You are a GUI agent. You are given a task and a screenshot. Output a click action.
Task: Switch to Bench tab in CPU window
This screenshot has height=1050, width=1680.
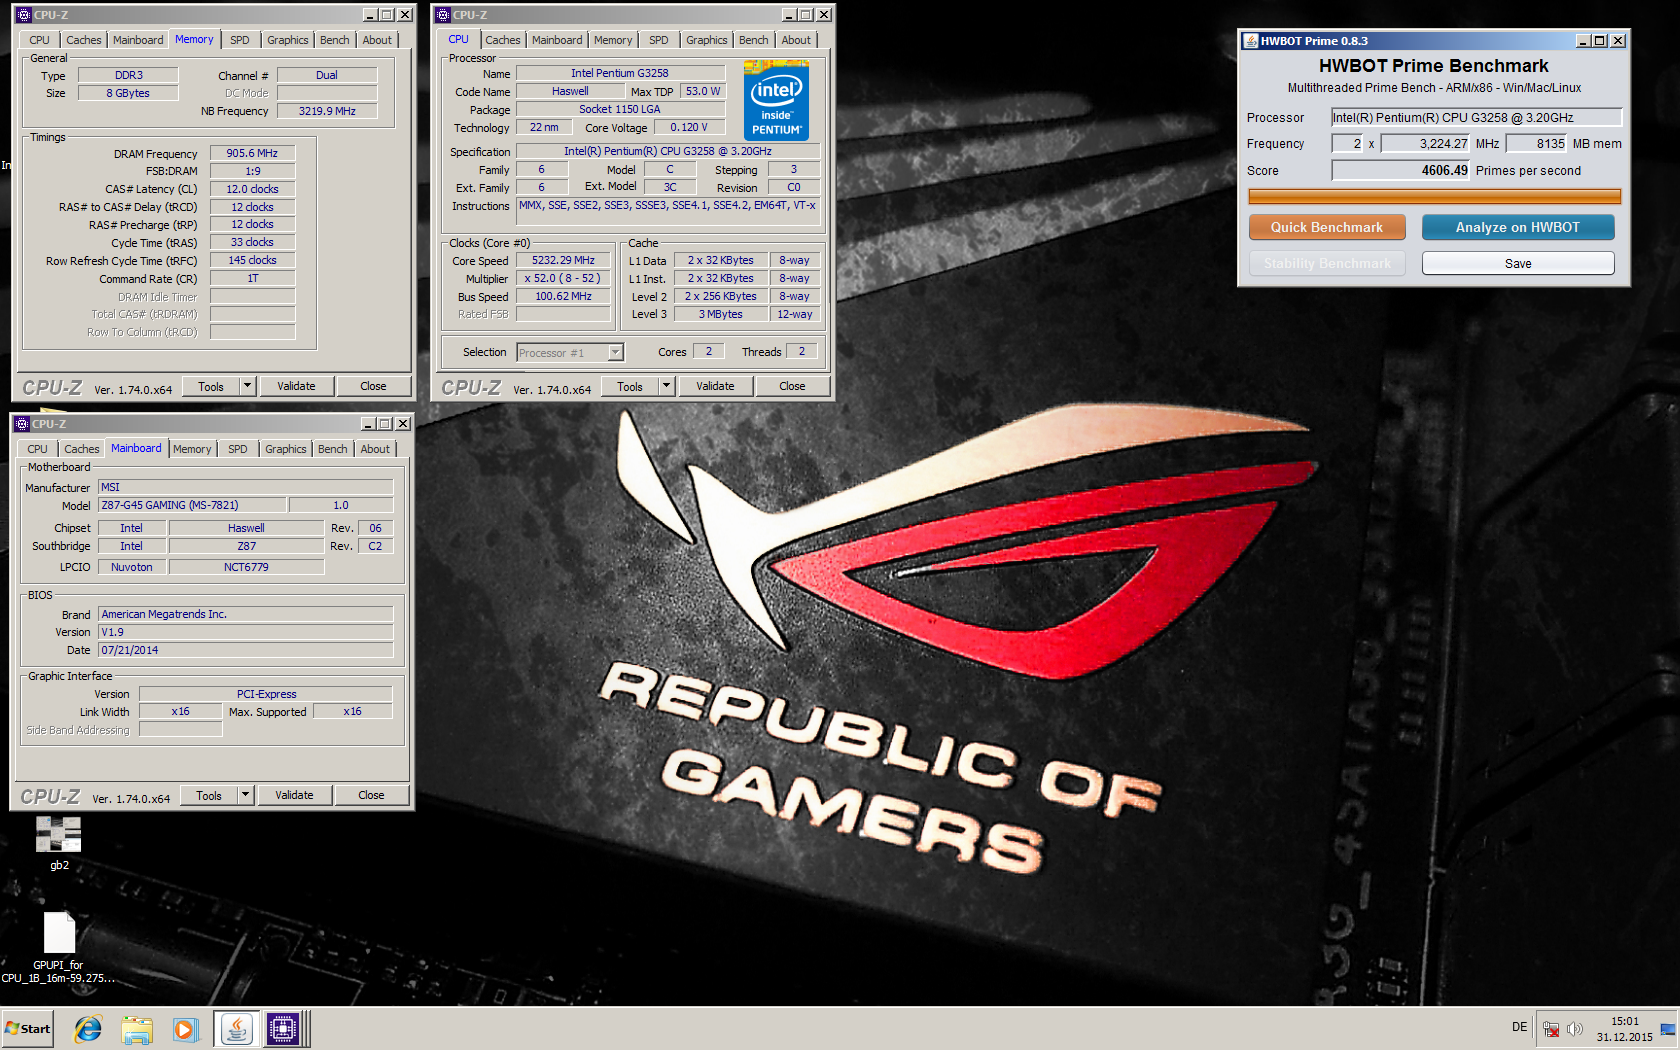tap(754, 40)
